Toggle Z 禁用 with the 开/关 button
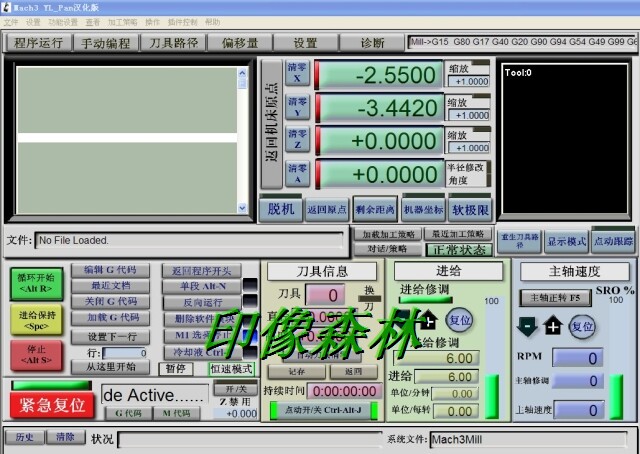The width and height of the screenshot is (640, 454). click(236, 389)
